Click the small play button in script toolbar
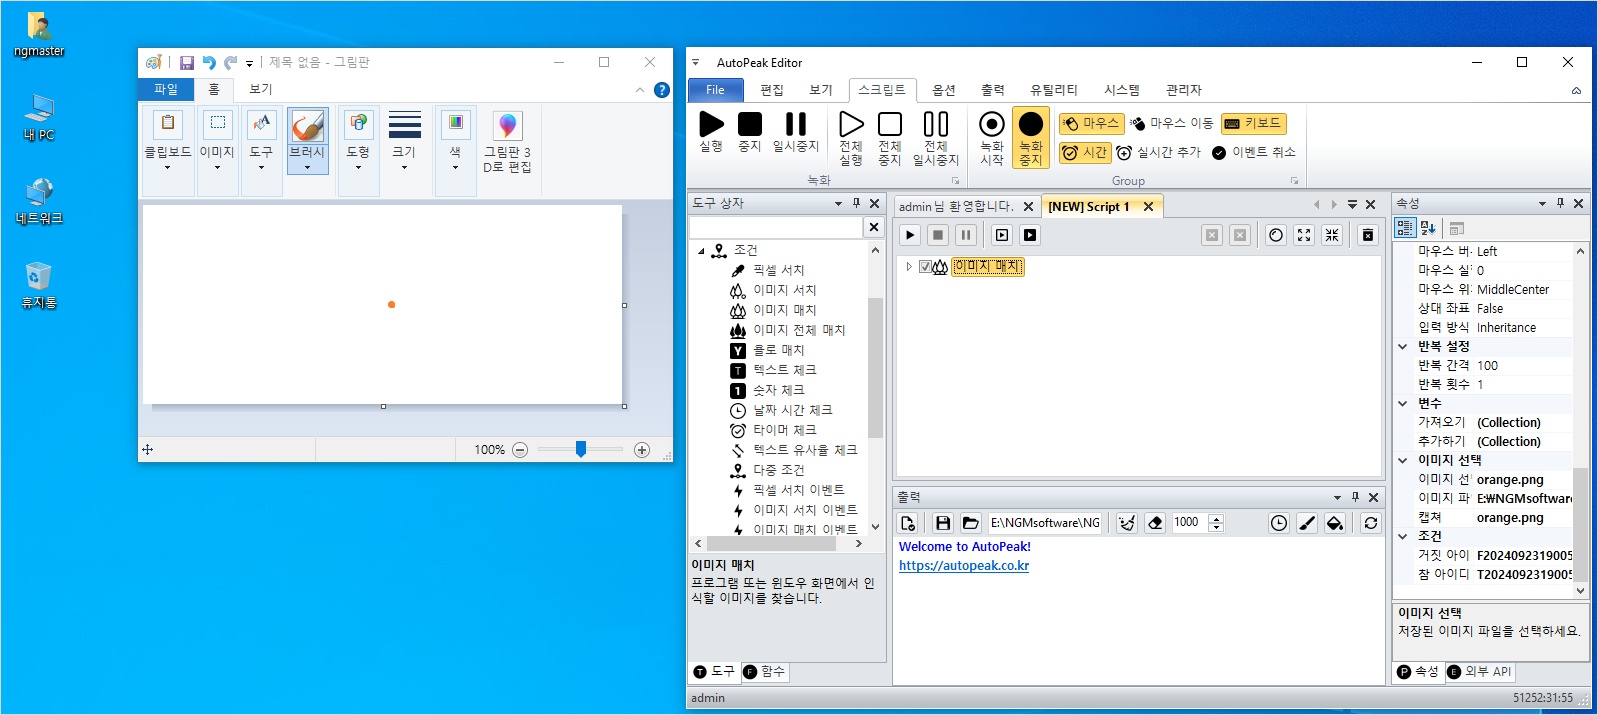This screenshot has width=1598, height=715. pos(910,235)
